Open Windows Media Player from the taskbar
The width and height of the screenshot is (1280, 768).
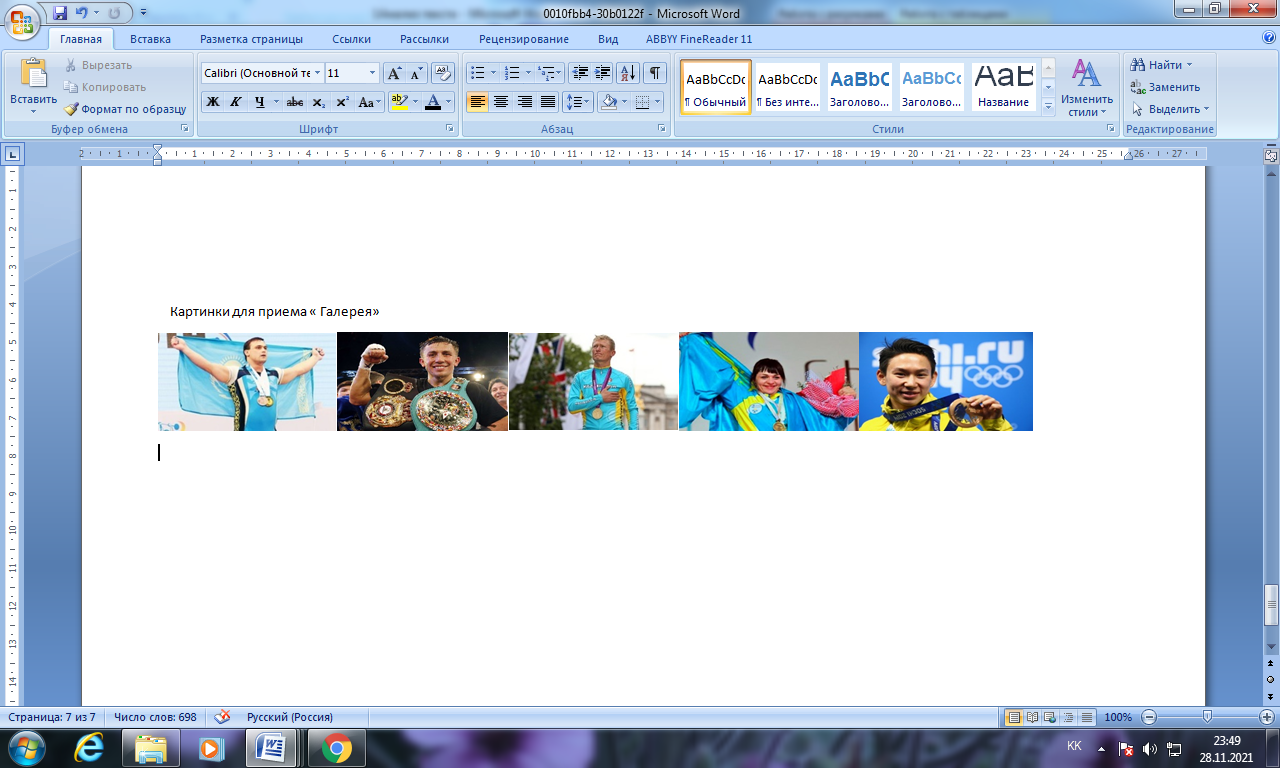pyautogui.click(x=210, y=748)
